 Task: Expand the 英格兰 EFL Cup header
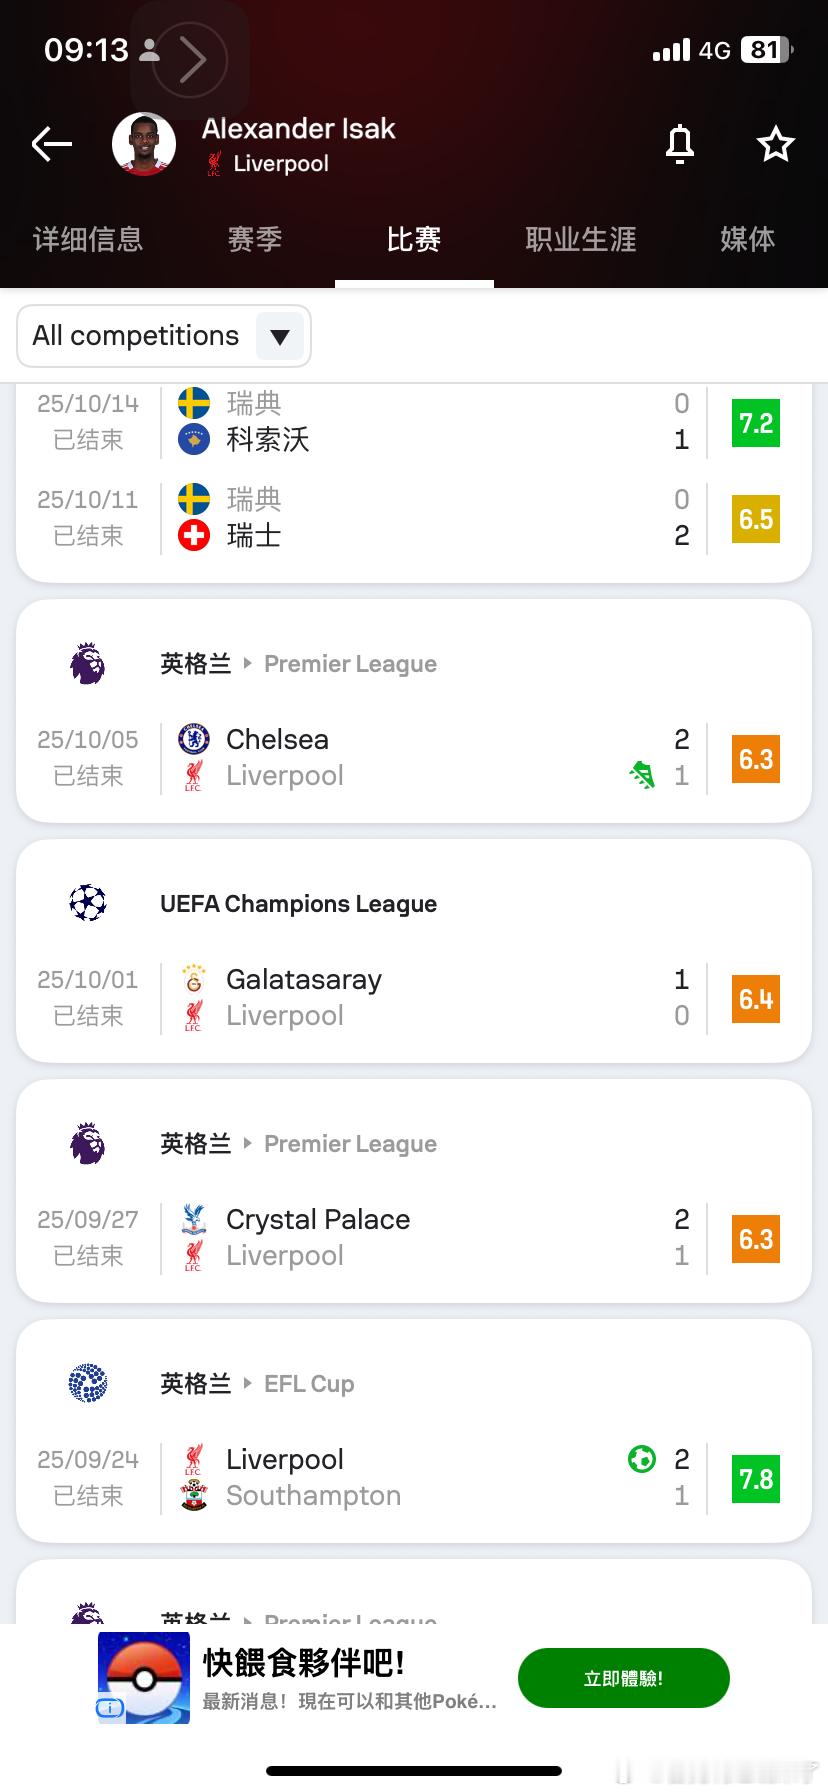pyautogui.click(x=257, y=1384)
